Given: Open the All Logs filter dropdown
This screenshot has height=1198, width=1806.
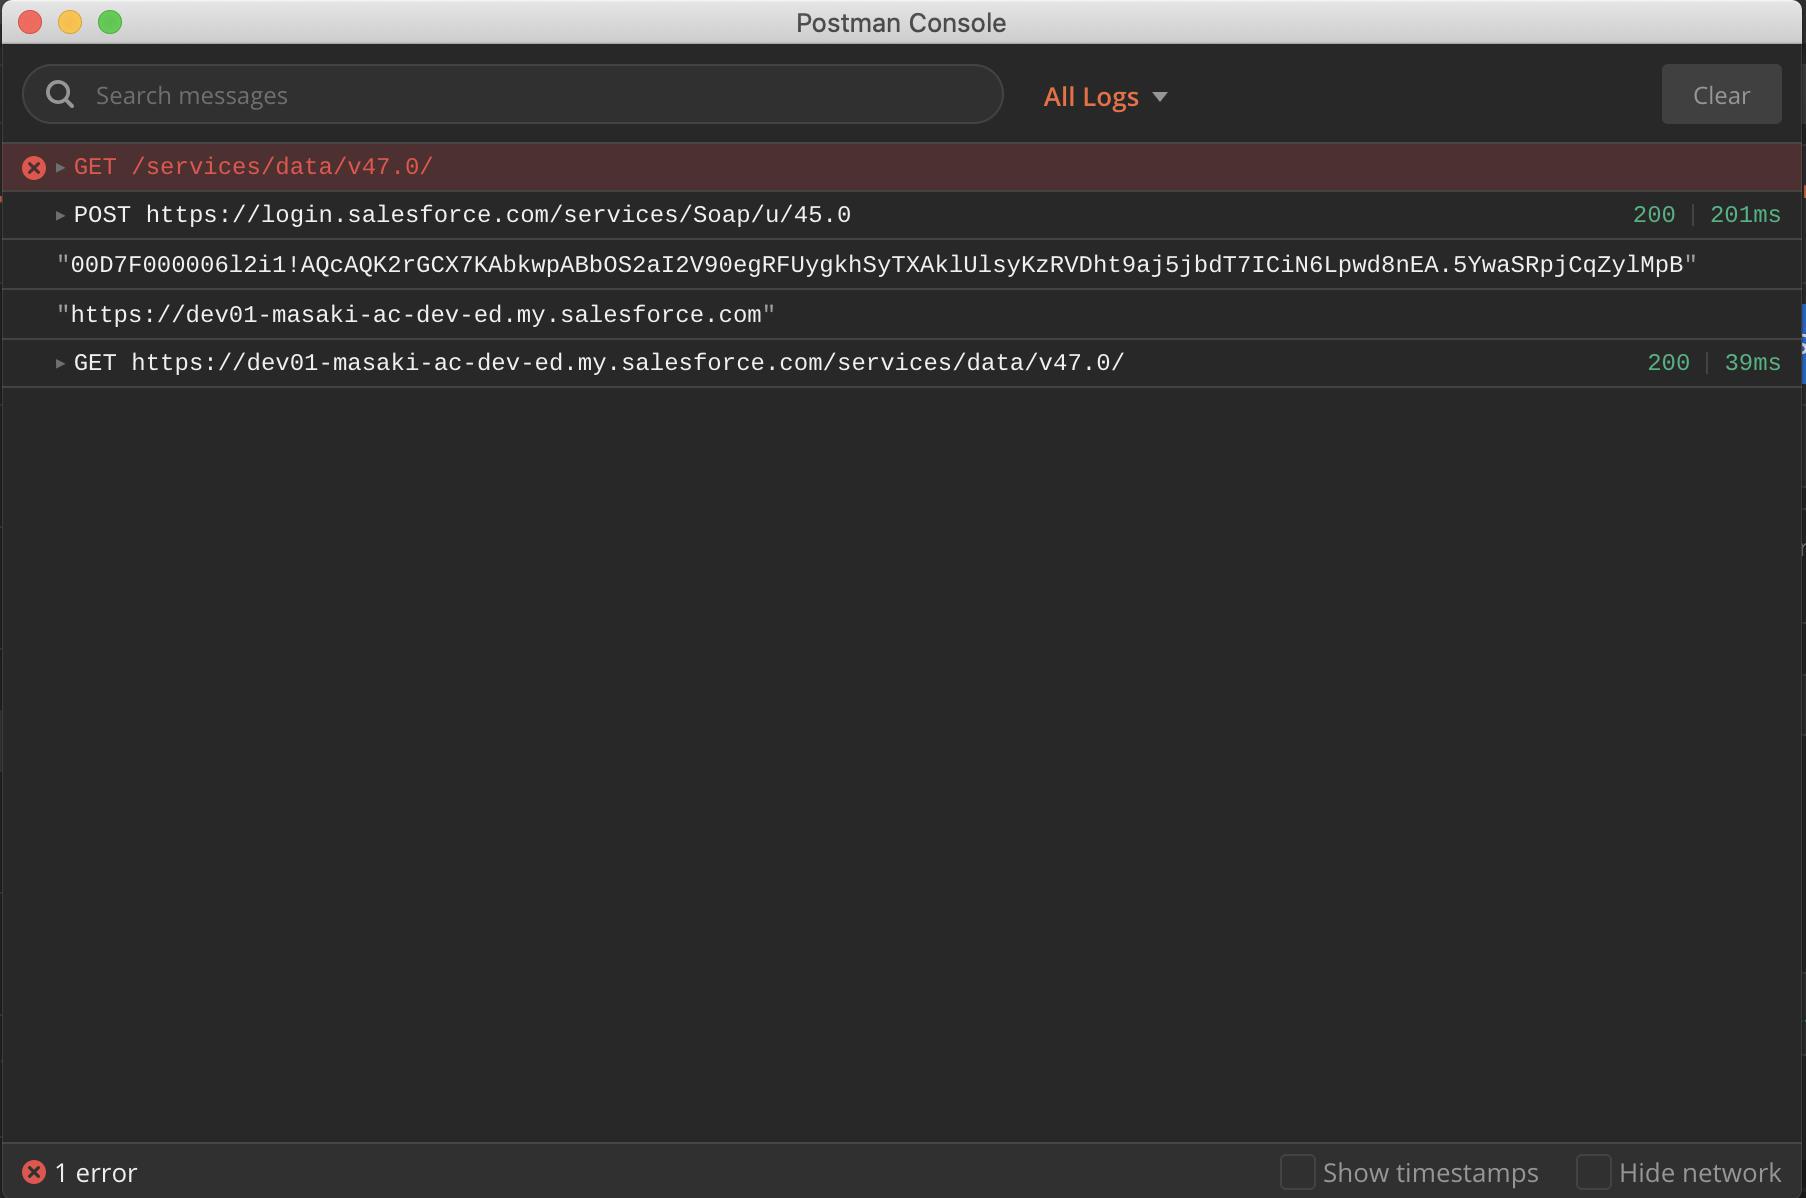Looking at the screenshot, I should click(1105, 96).
